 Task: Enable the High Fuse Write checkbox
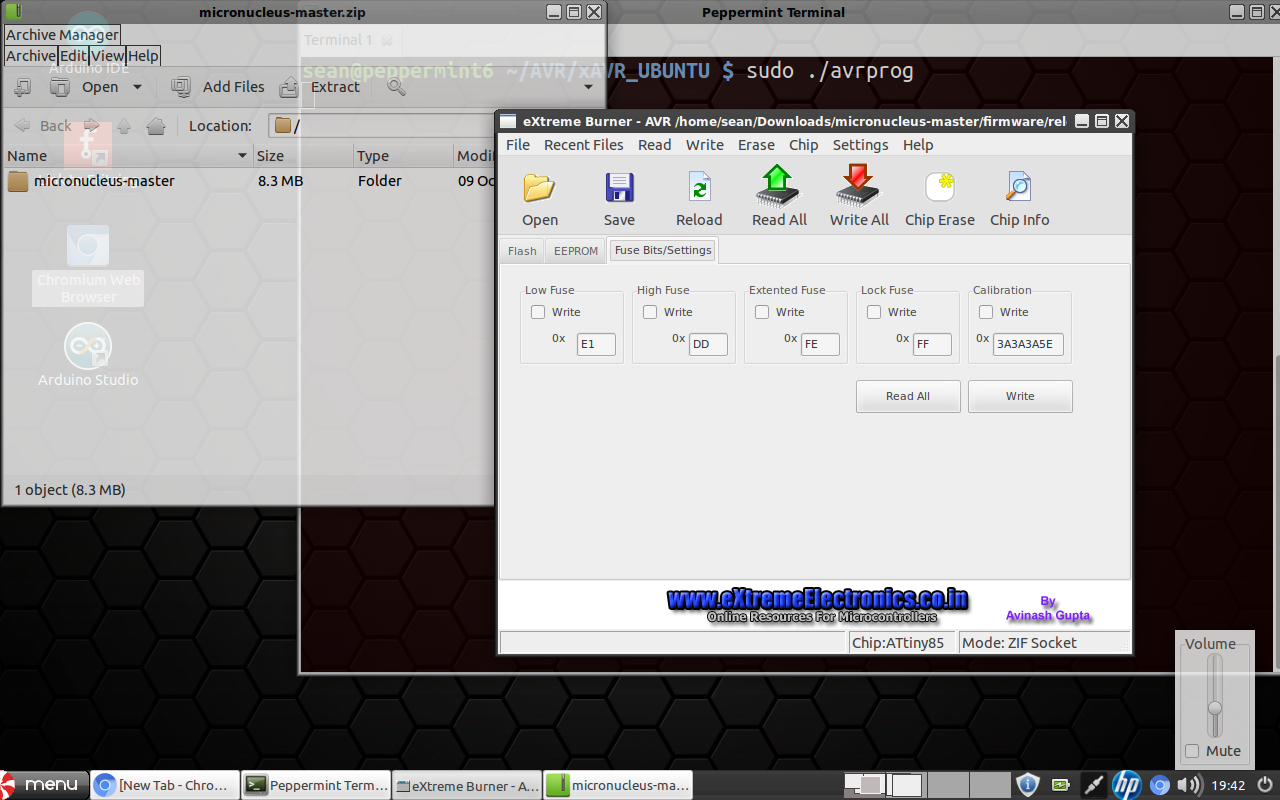(650, 312)
